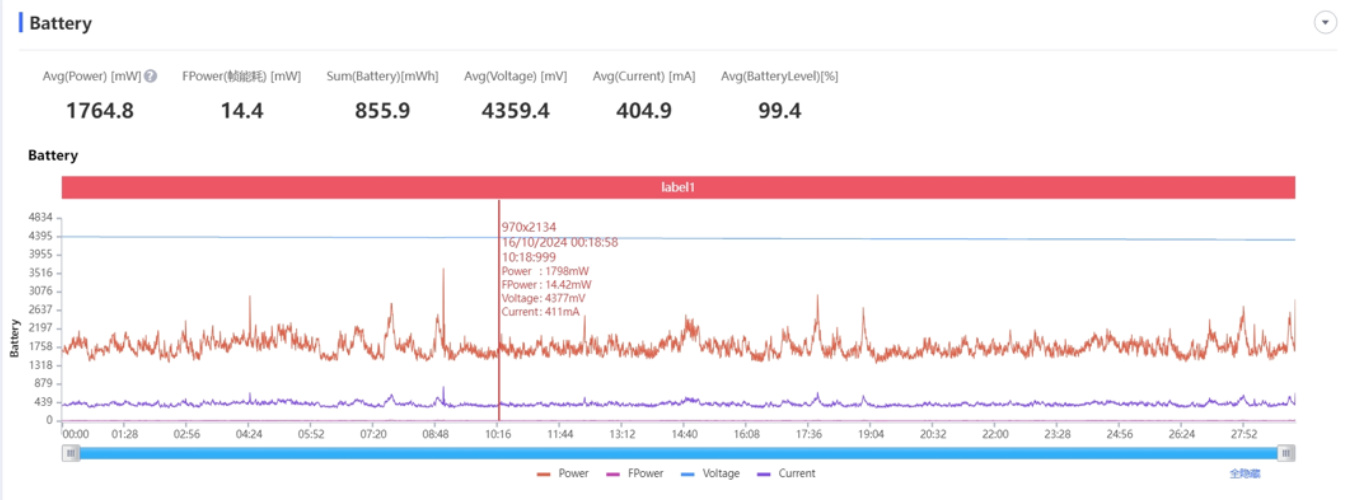Select the red label1 bar above the chart
The image size is (1352, 500).
tap(678, 187)
